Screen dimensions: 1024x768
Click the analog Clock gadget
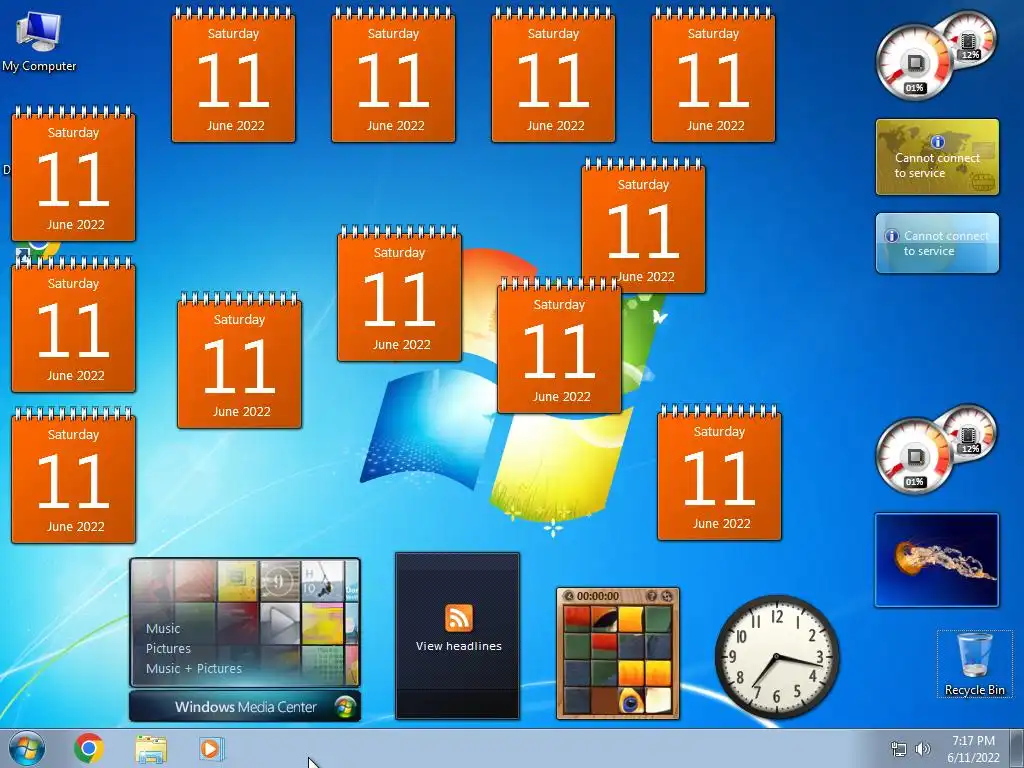(776, 656)
